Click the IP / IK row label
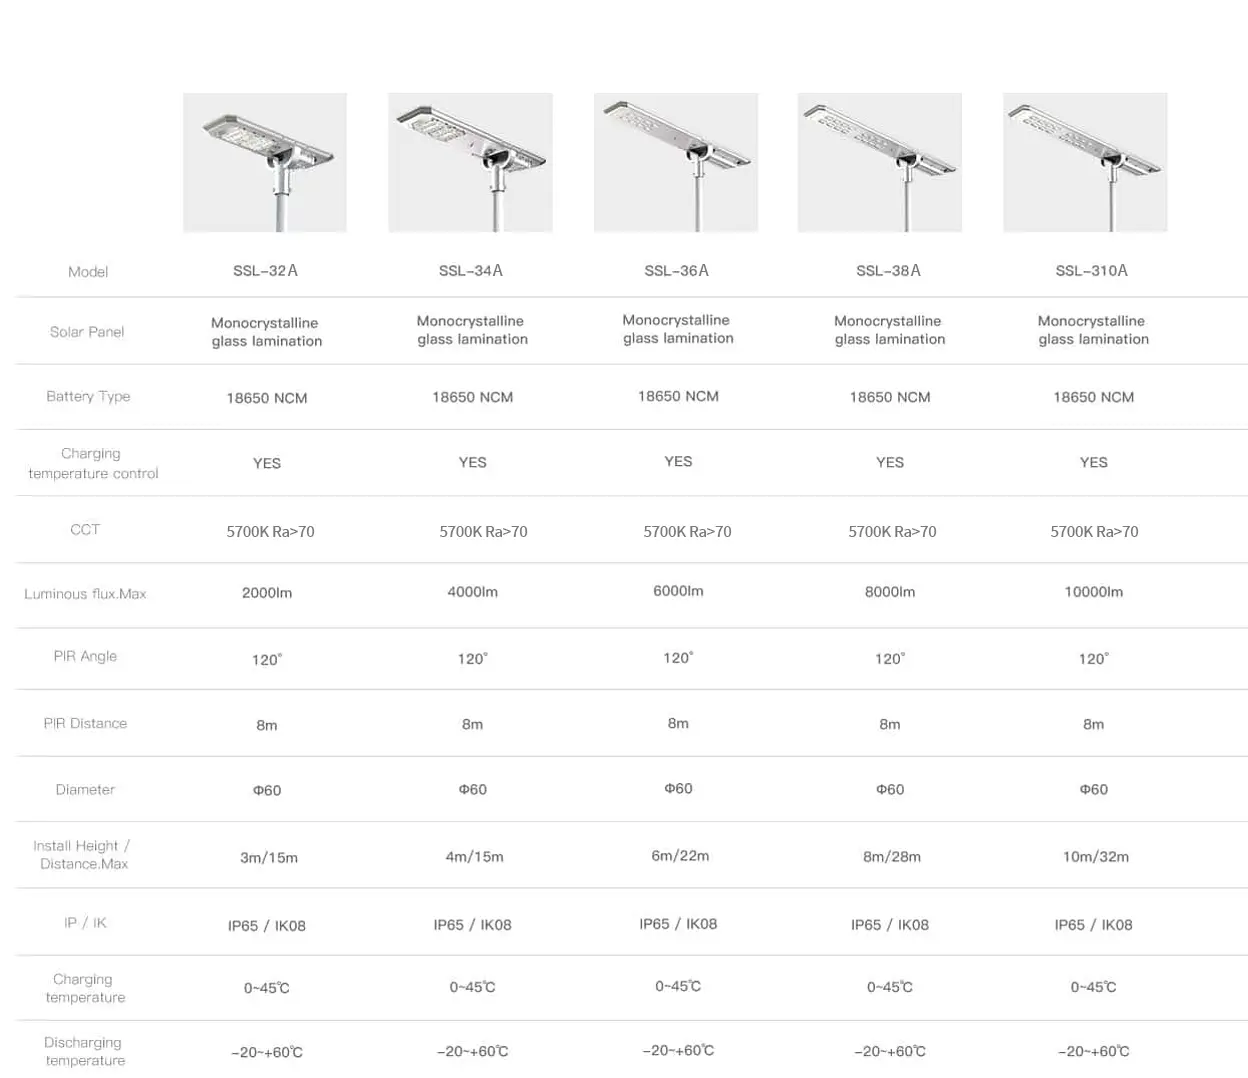 [85, 923]
